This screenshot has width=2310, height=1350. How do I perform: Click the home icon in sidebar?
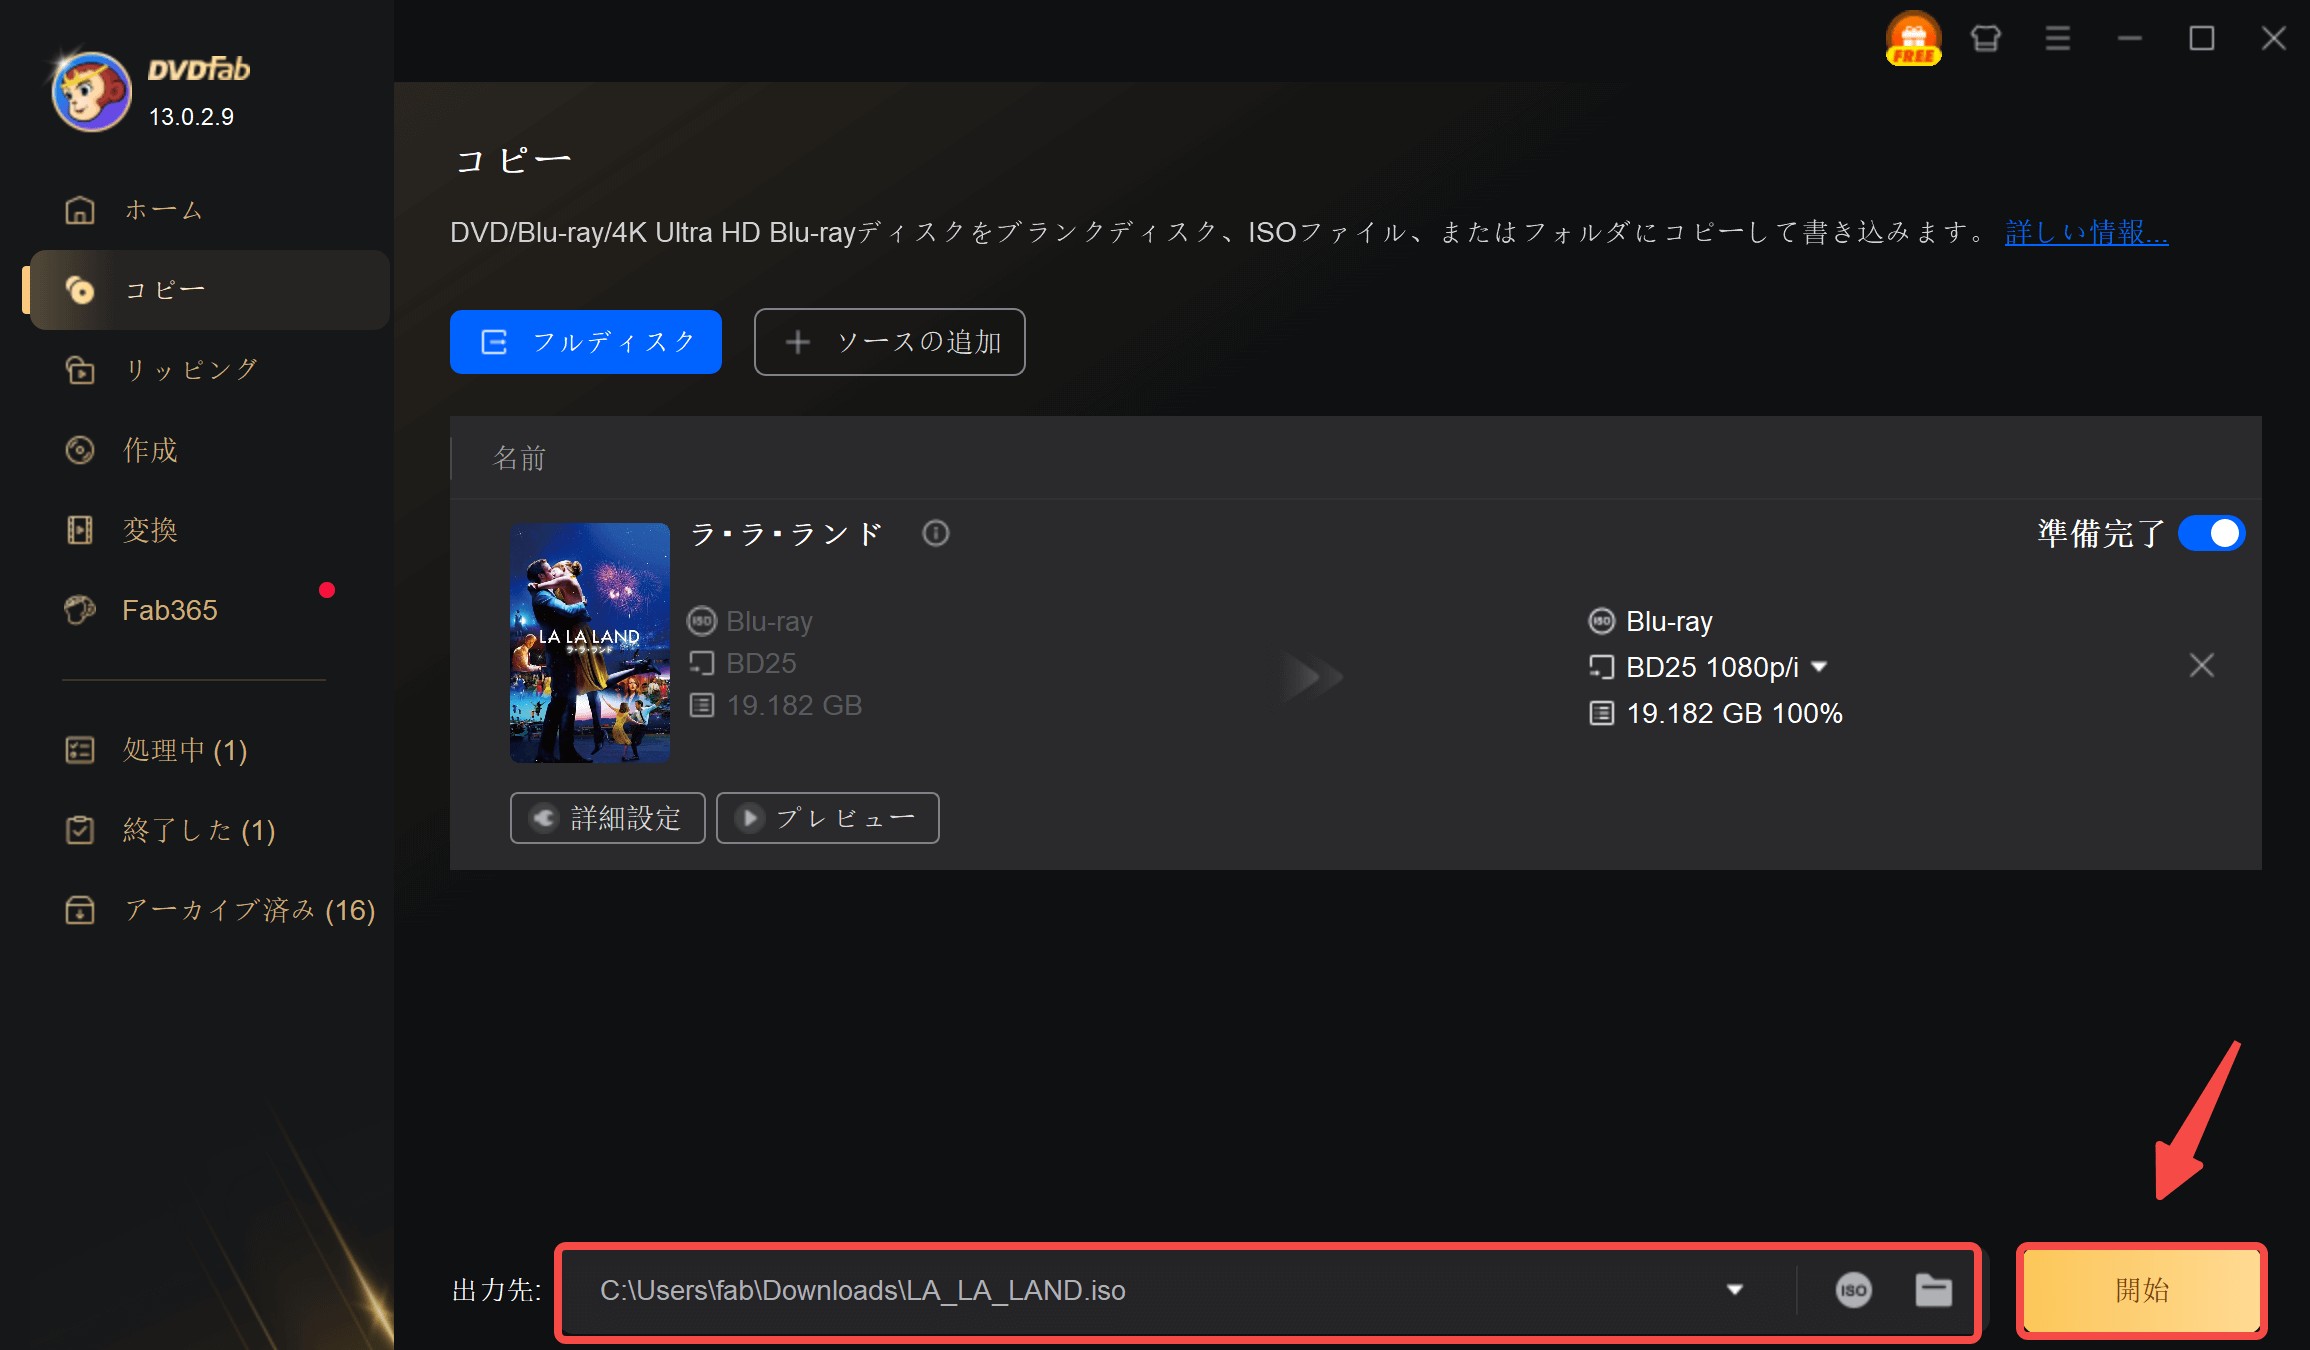(x=80, y=210)
